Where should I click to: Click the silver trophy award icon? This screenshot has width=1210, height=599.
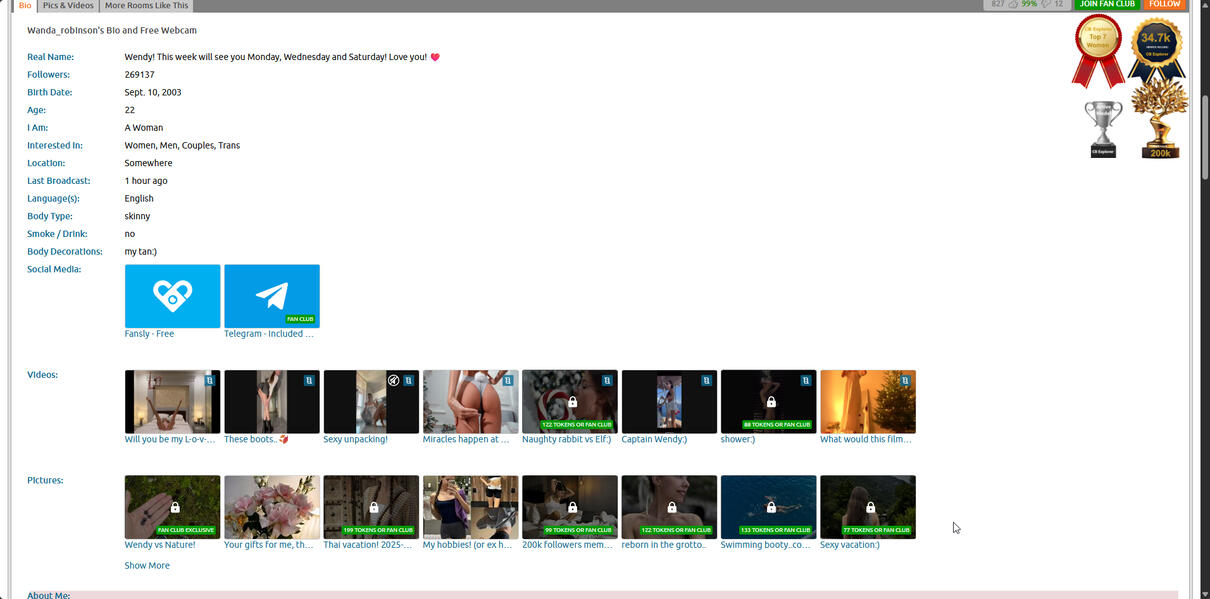tap(1103, 128)
